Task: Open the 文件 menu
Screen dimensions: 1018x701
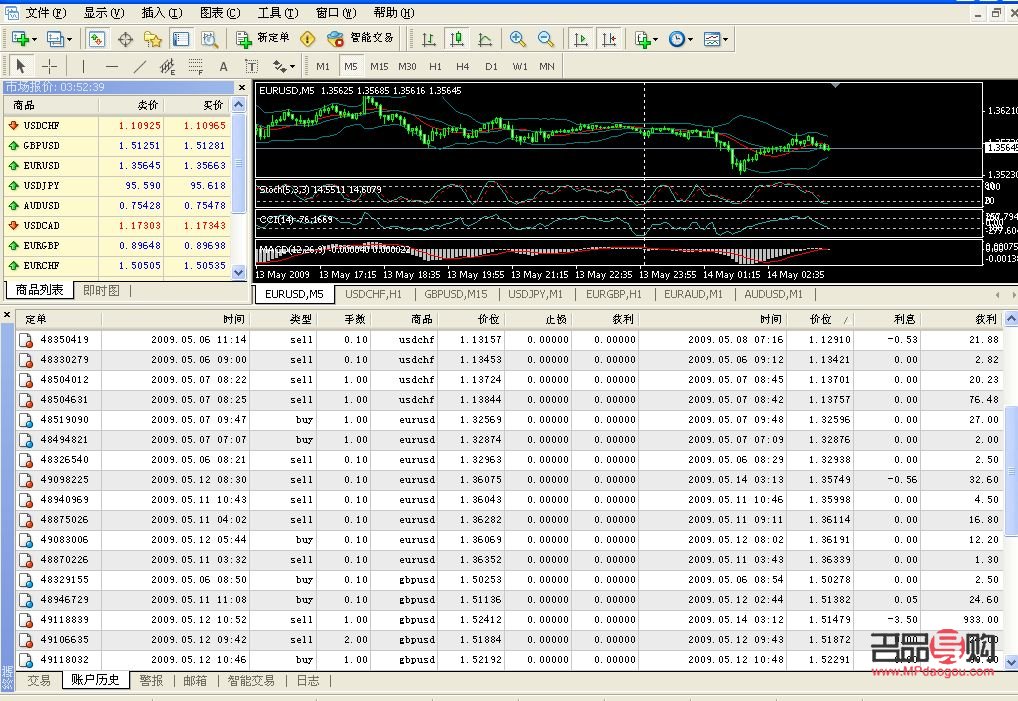Action: click(x=45, y=12)
